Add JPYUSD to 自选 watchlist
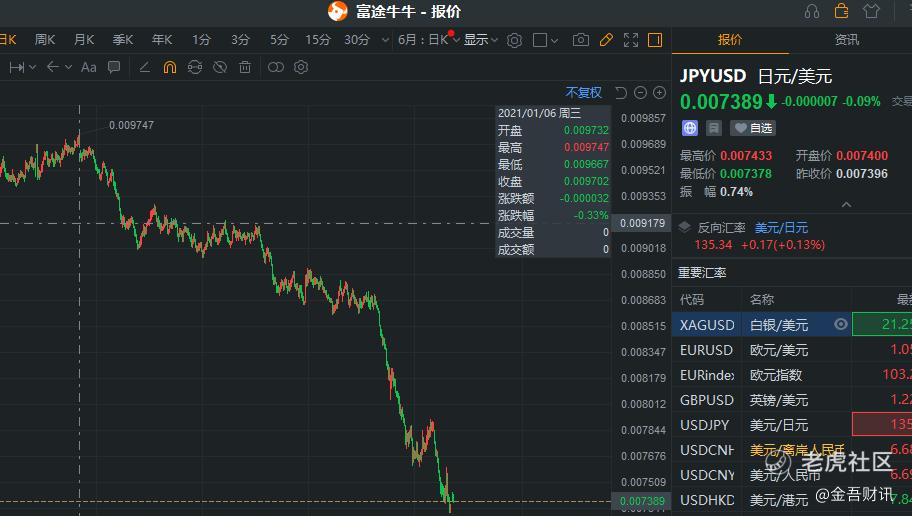912x516 pixels. pyautogui.click(x=753, y=128)
